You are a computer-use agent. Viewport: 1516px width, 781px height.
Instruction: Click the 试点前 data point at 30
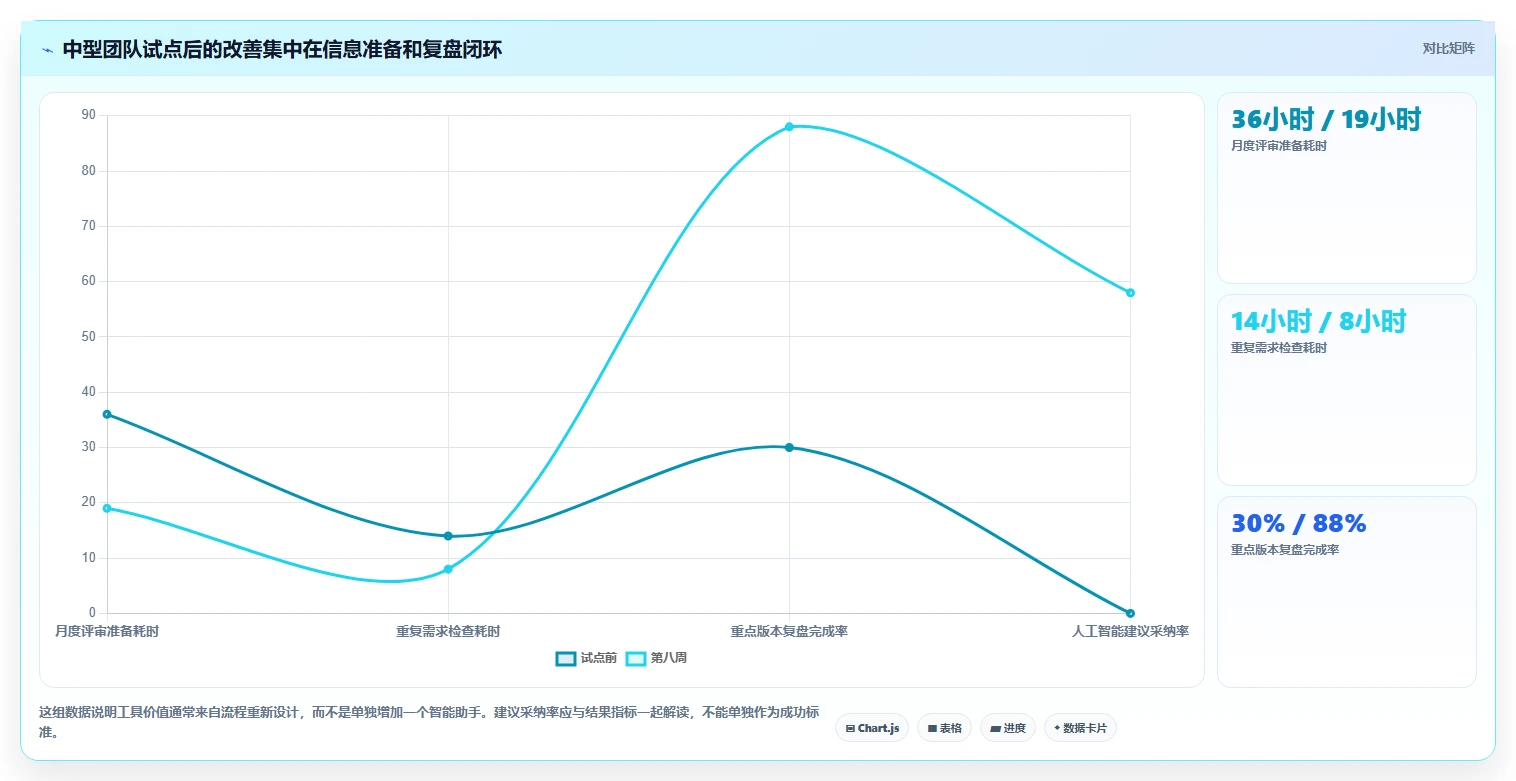789,447
